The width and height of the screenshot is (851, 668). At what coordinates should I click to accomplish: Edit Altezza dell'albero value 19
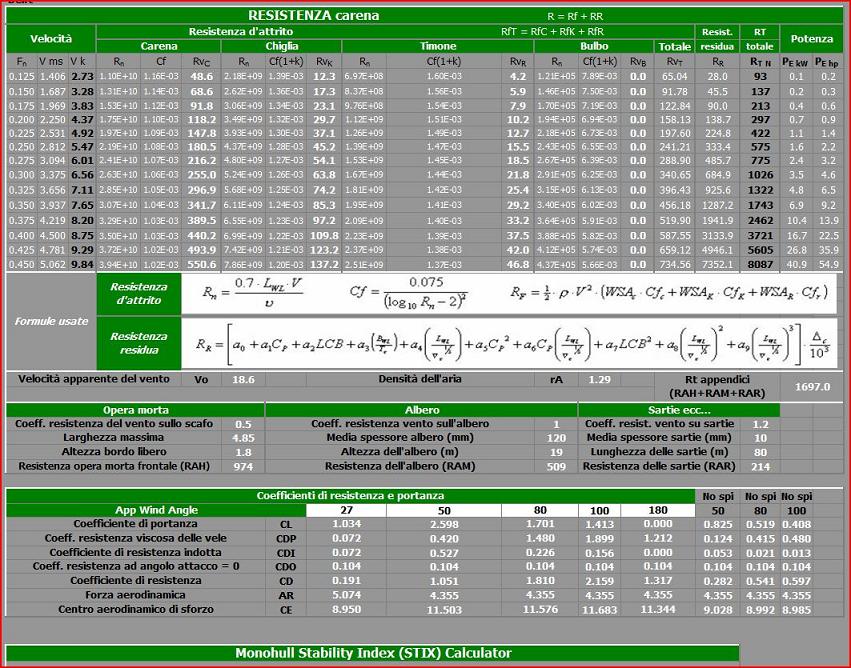[556, 452]
